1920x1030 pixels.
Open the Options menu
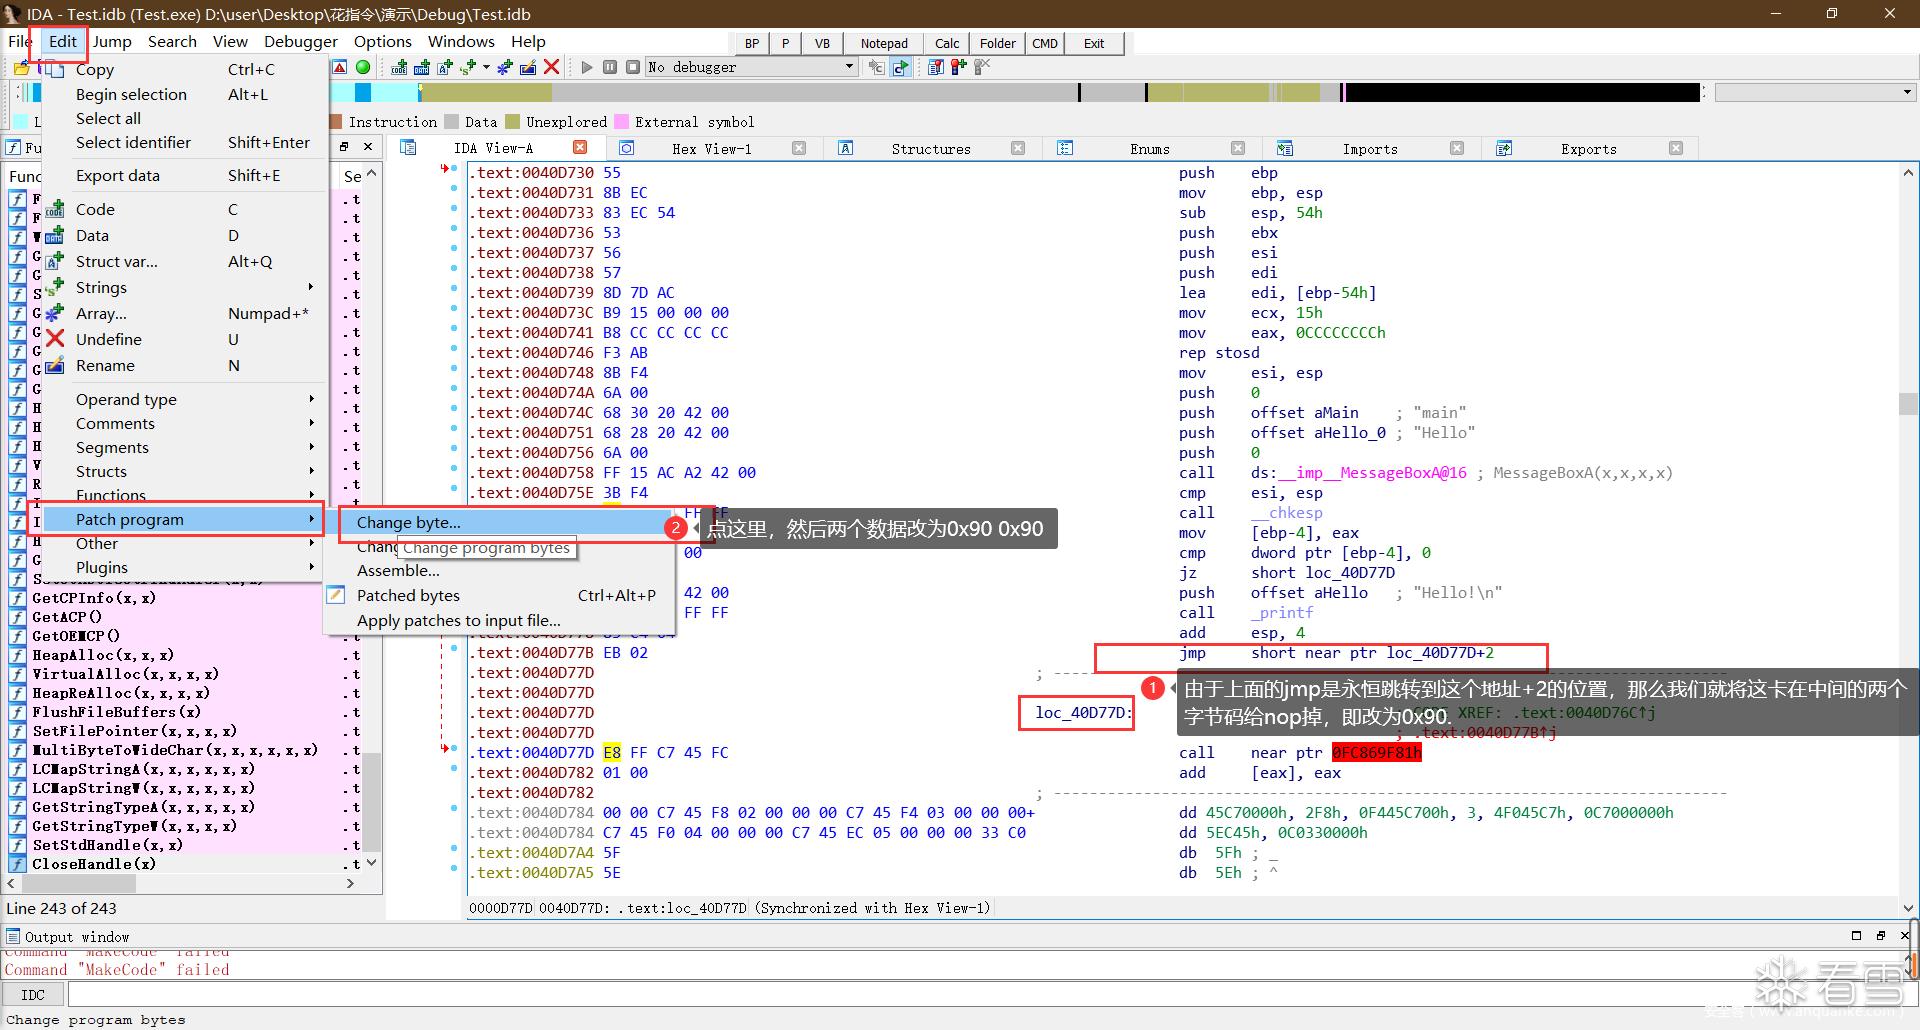tap(383, 42)
